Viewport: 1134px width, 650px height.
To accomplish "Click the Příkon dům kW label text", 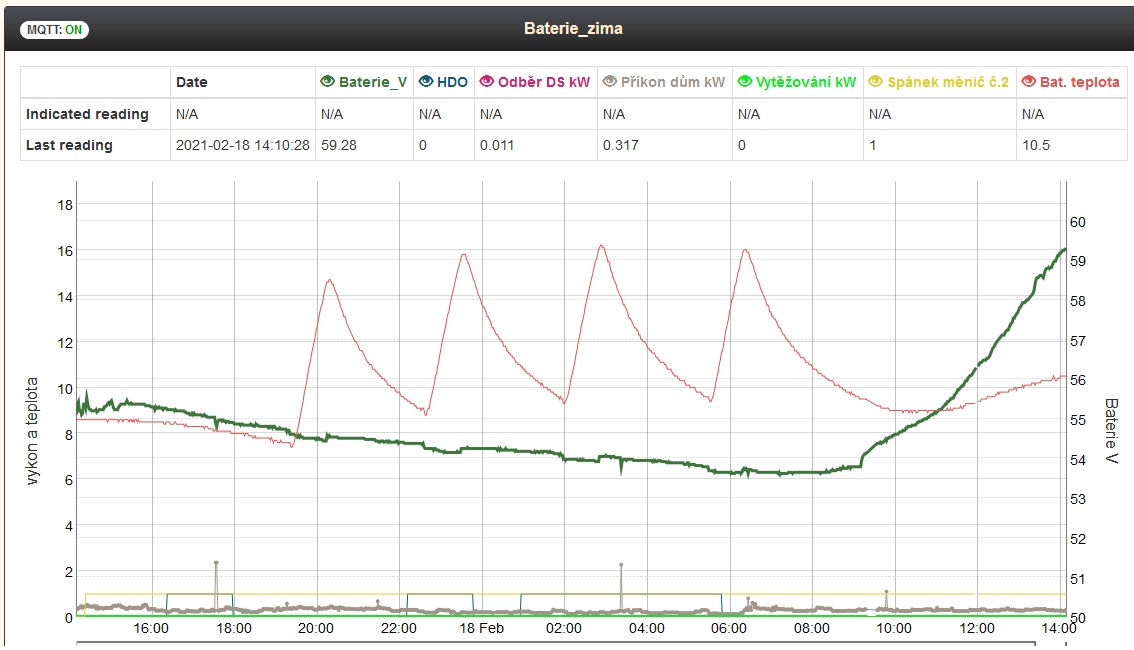I will [x=673, y=82].
